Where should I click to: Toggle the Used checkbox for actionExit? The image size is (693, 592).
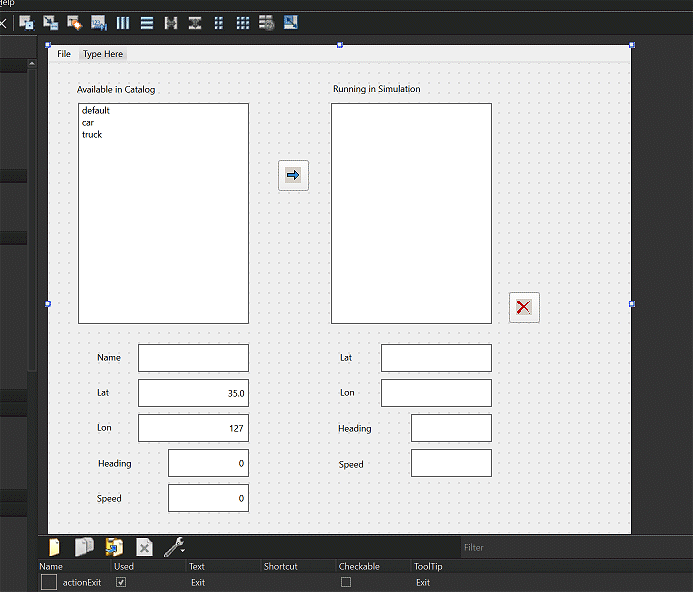click(x=121, y=582)
